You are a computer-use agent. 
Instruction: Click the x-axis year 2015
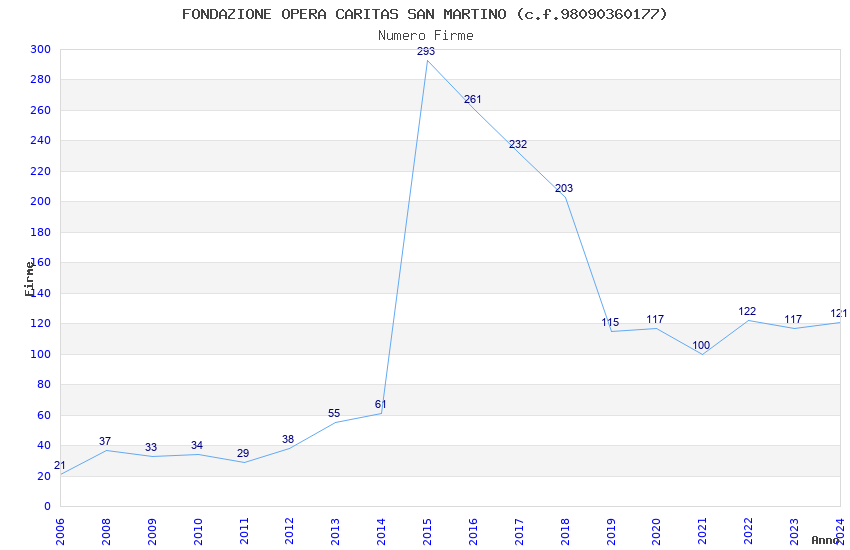tap(427, 532)
